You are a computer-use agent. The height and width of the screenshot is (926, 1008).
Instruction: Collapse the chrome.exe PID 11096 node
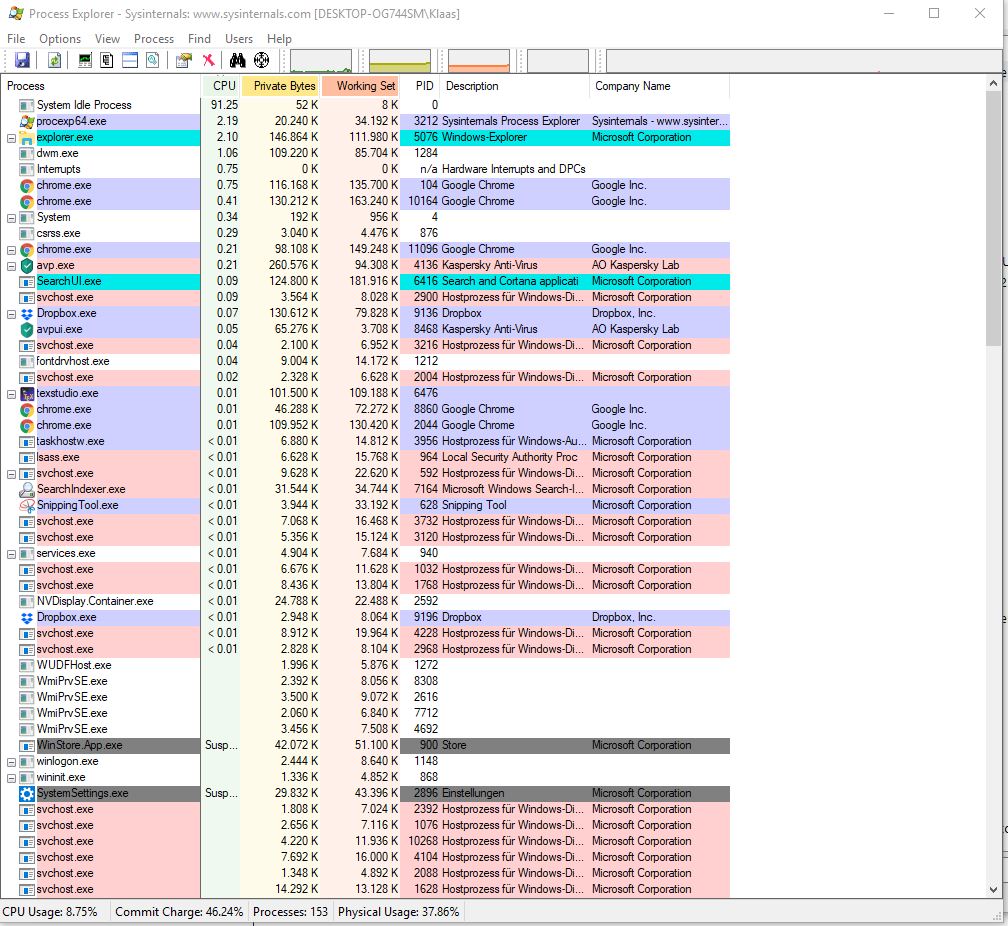[11, 250]
